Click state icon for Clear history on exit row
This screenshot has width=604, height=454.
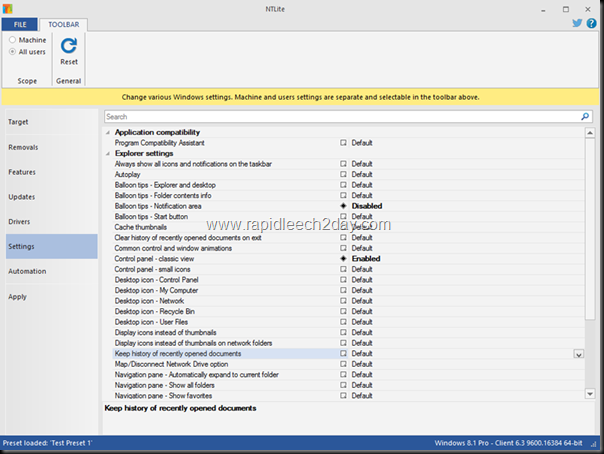(343, 238)
